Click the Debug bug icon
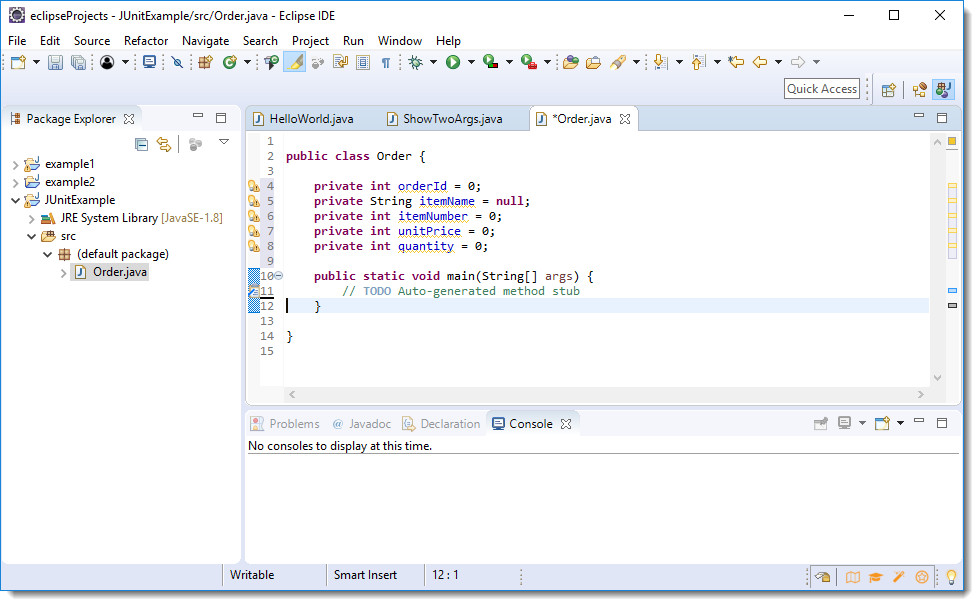The image size is (979, 606). (415, 62)
